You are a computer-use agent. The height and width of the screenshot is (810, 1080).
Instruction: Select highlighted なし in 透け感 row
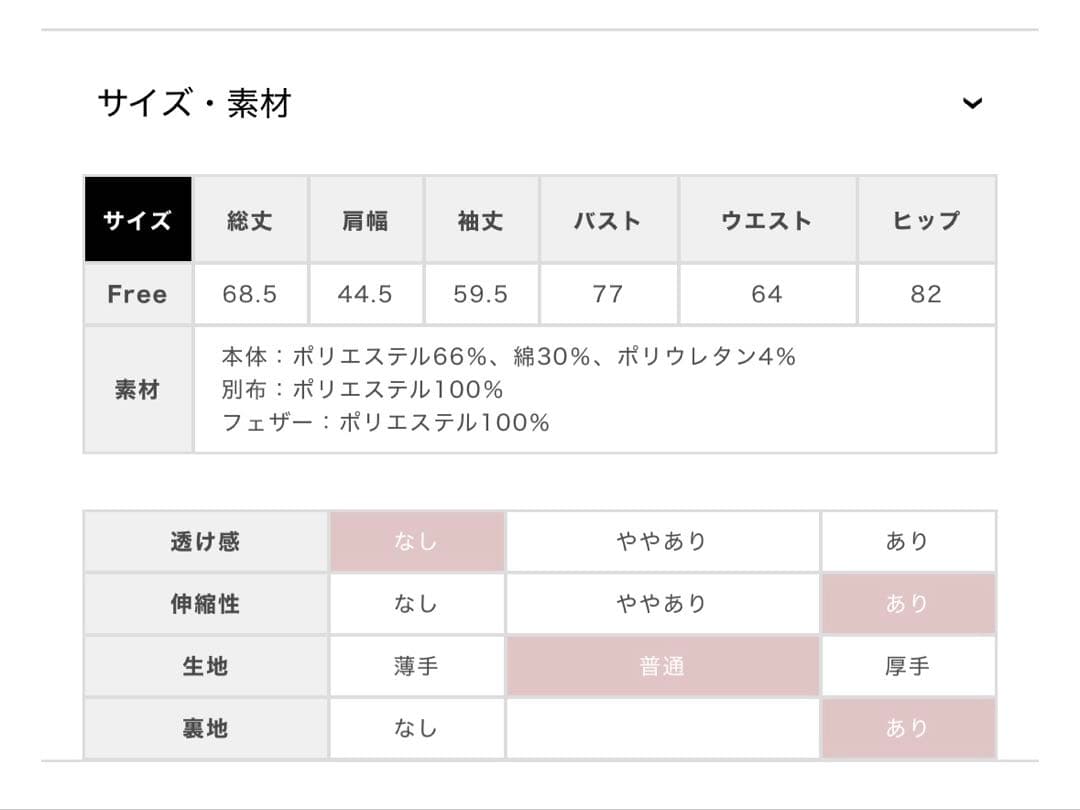(x=417, y=542)
